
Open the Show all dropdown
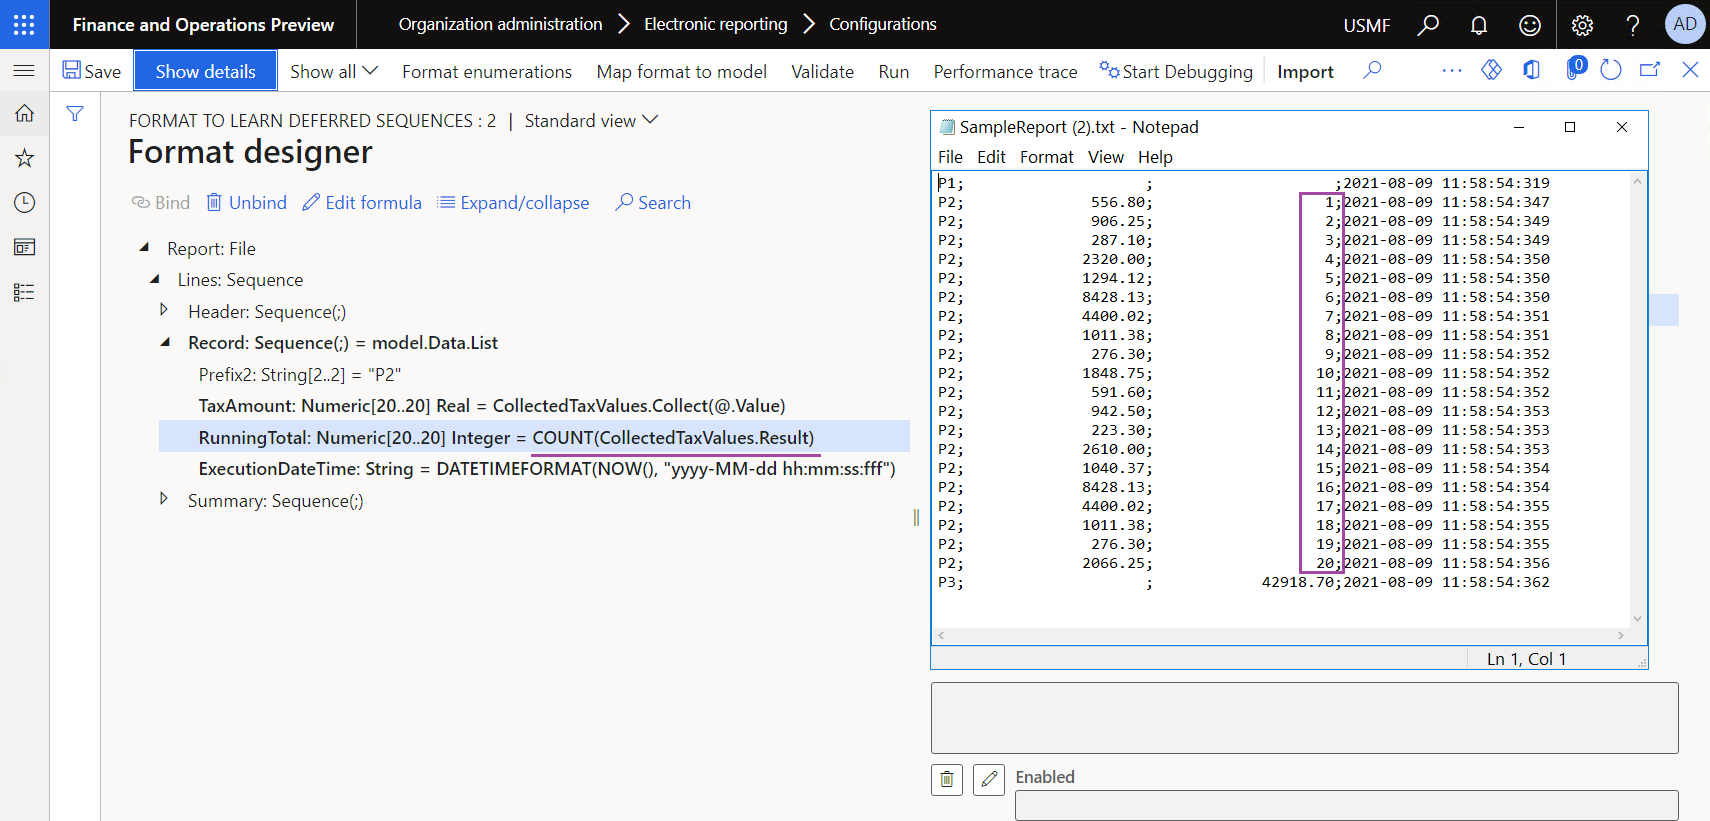tap(333, 72)
